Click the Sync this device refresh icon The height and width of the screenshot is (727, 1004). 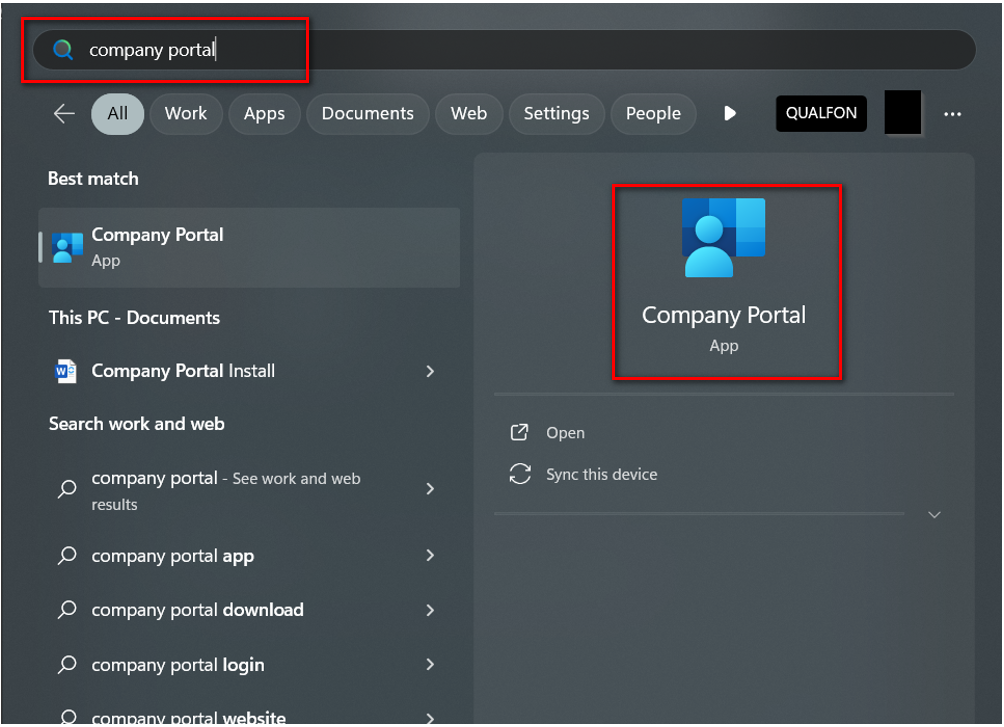click(x=520, y=474)
